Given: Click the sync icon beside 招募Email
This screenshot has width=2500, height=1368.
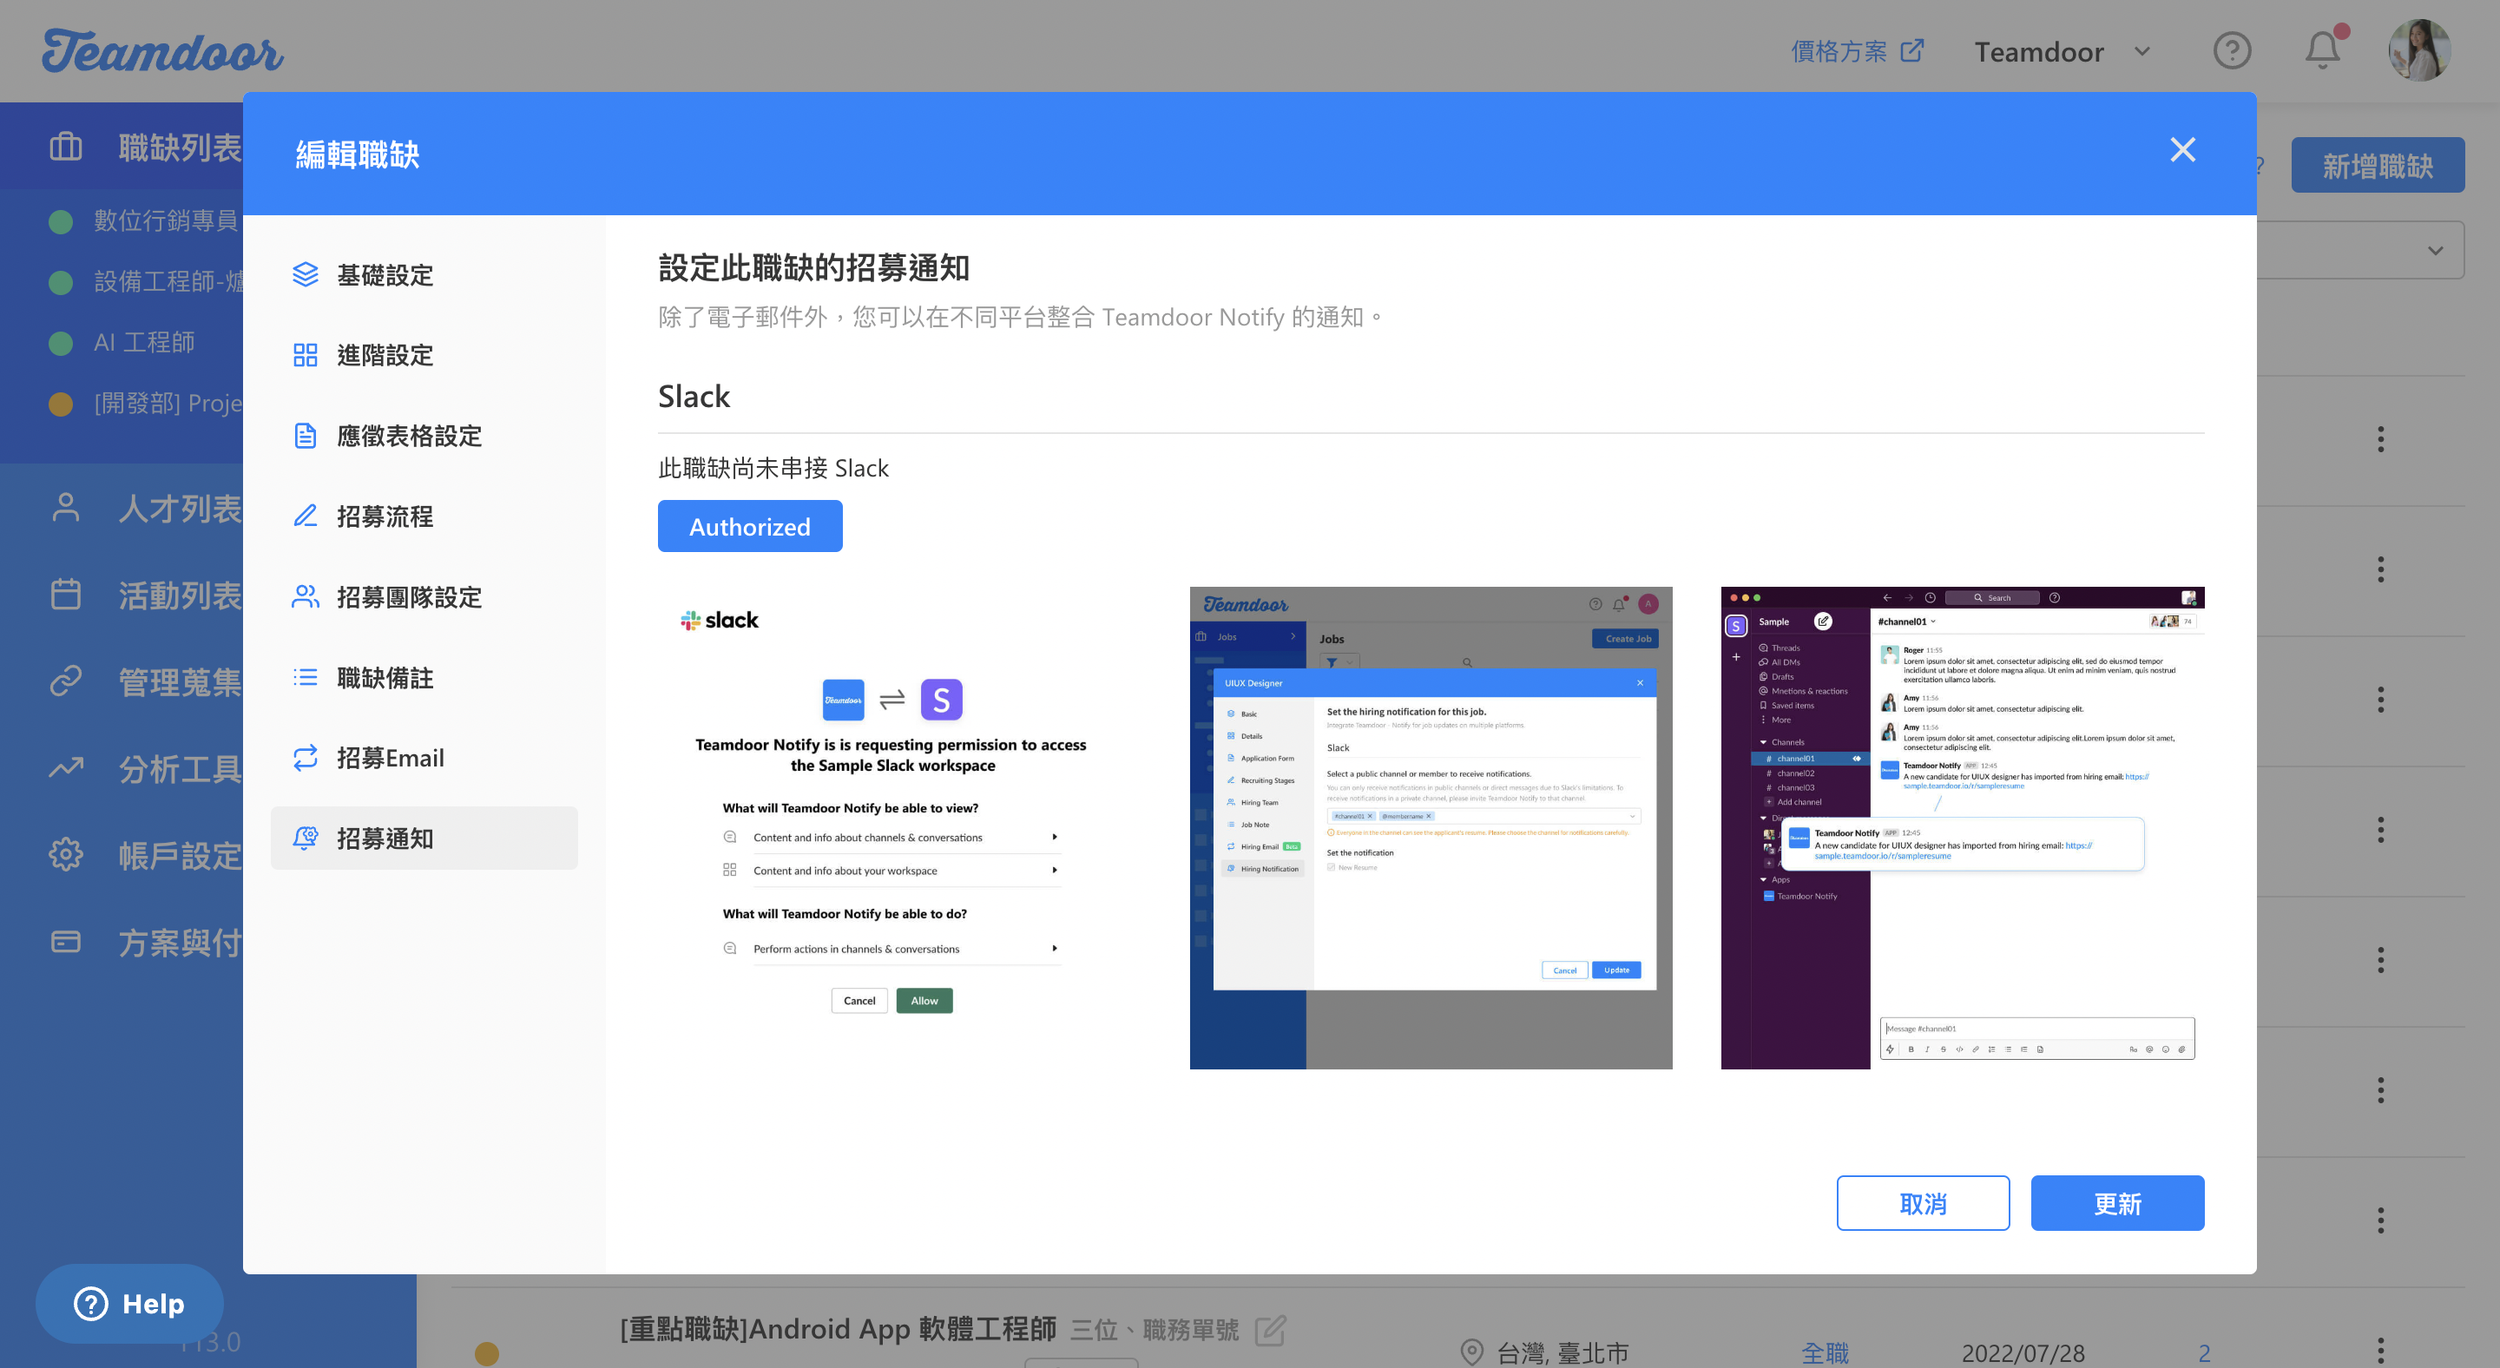Looking at the screenshot, I should 305,758.
